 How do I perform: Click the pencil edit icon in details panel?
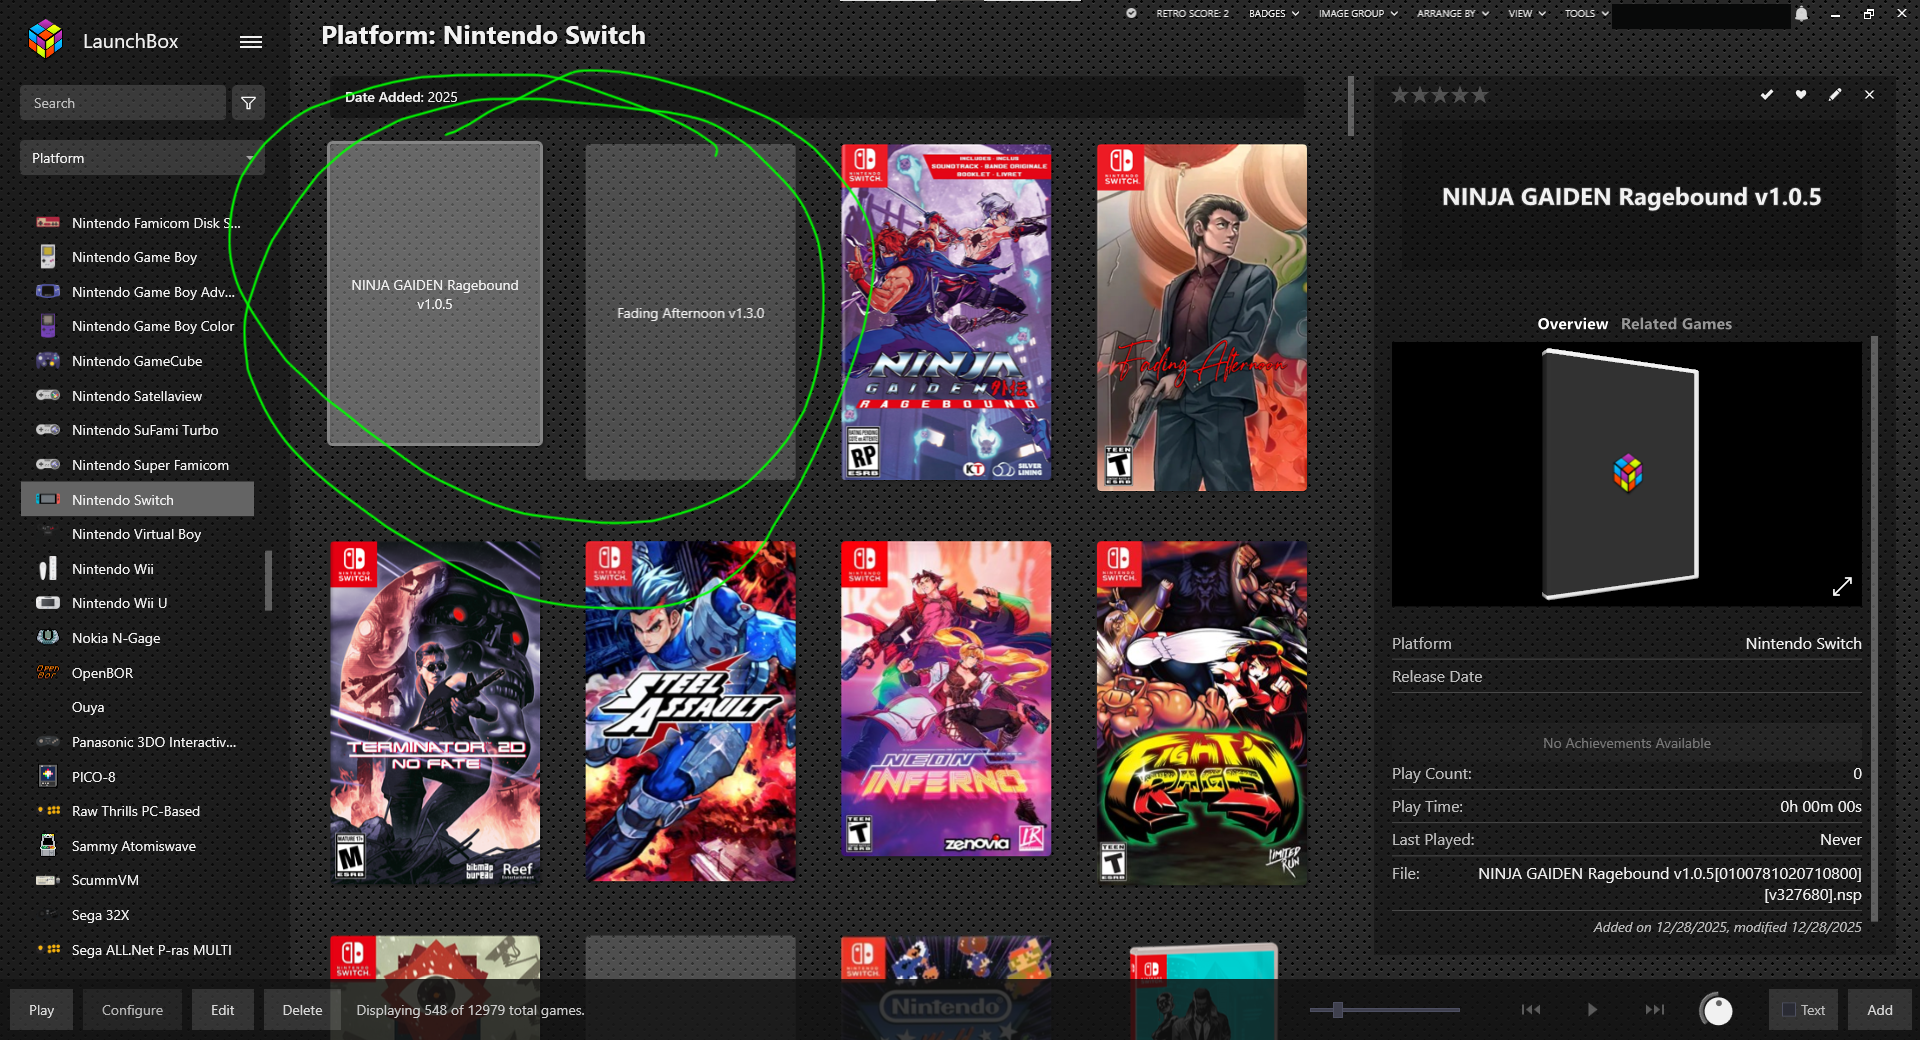(x=1835, y=95)
